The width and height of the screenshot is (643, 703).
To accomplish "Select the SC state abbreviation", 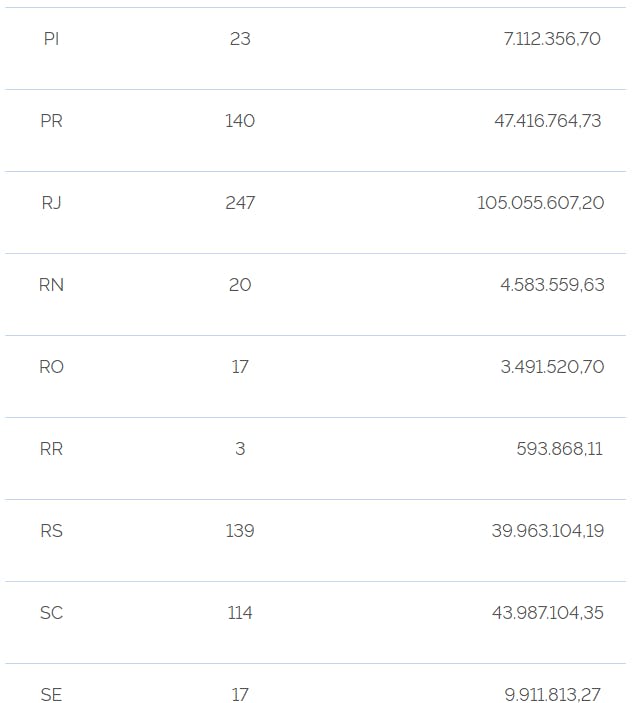I will [51, 613].
